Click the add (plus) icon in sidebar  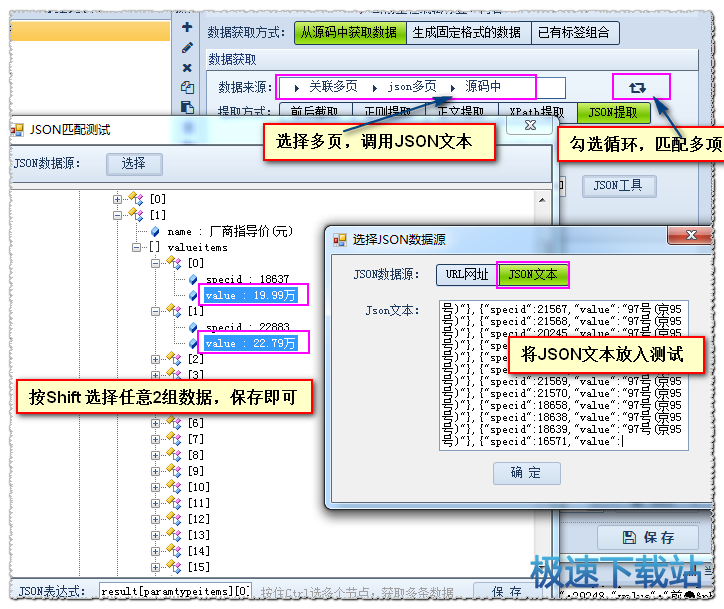(187, 27)
